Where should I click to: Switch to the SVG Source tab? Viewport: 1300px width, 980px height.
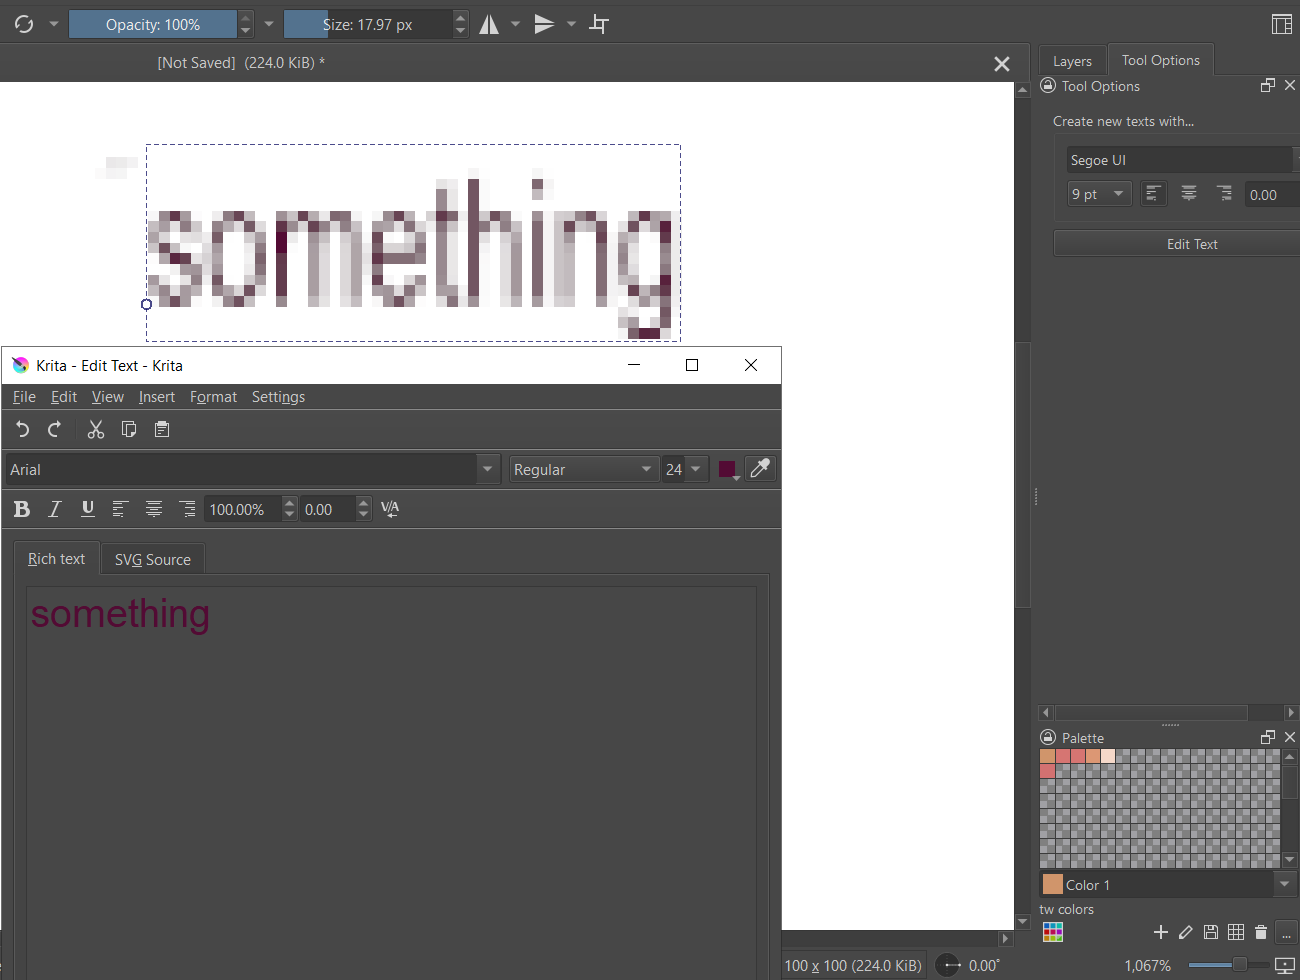(153, 560)
